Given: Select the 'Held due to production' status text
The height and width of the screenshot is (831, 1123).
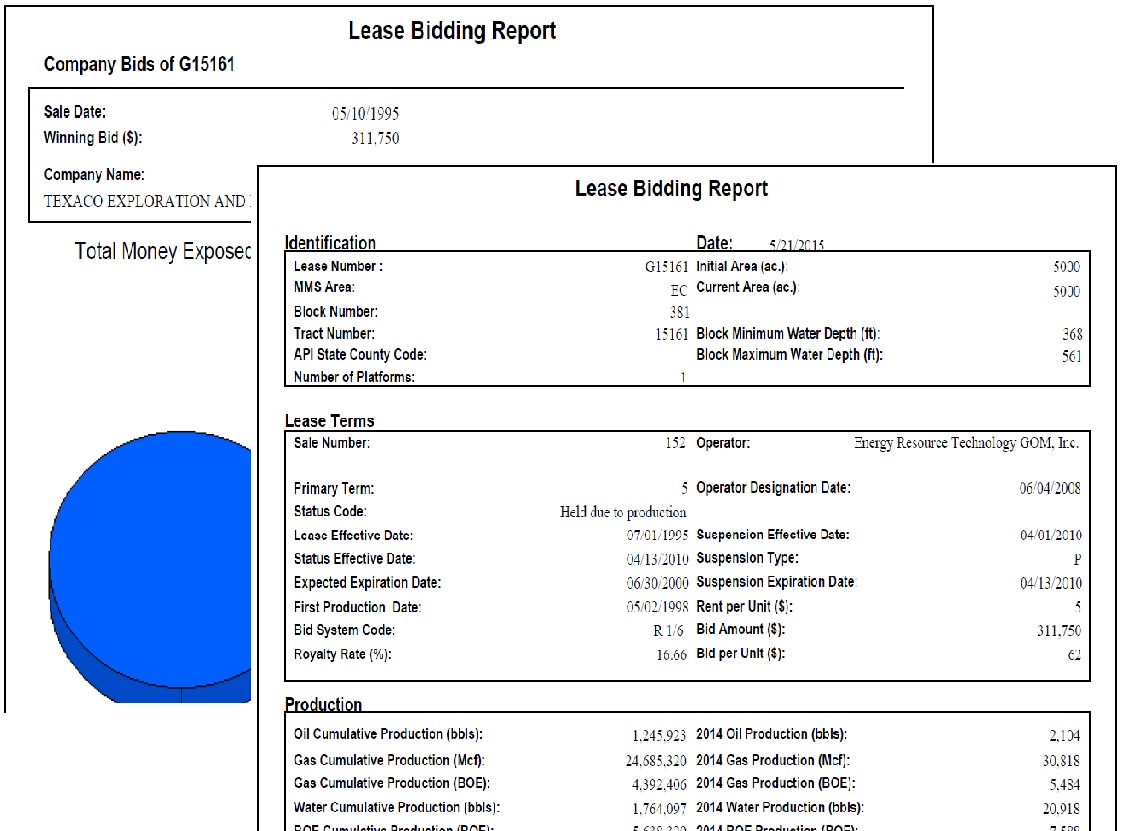Looking at the screenshot, I should [622, 512].
